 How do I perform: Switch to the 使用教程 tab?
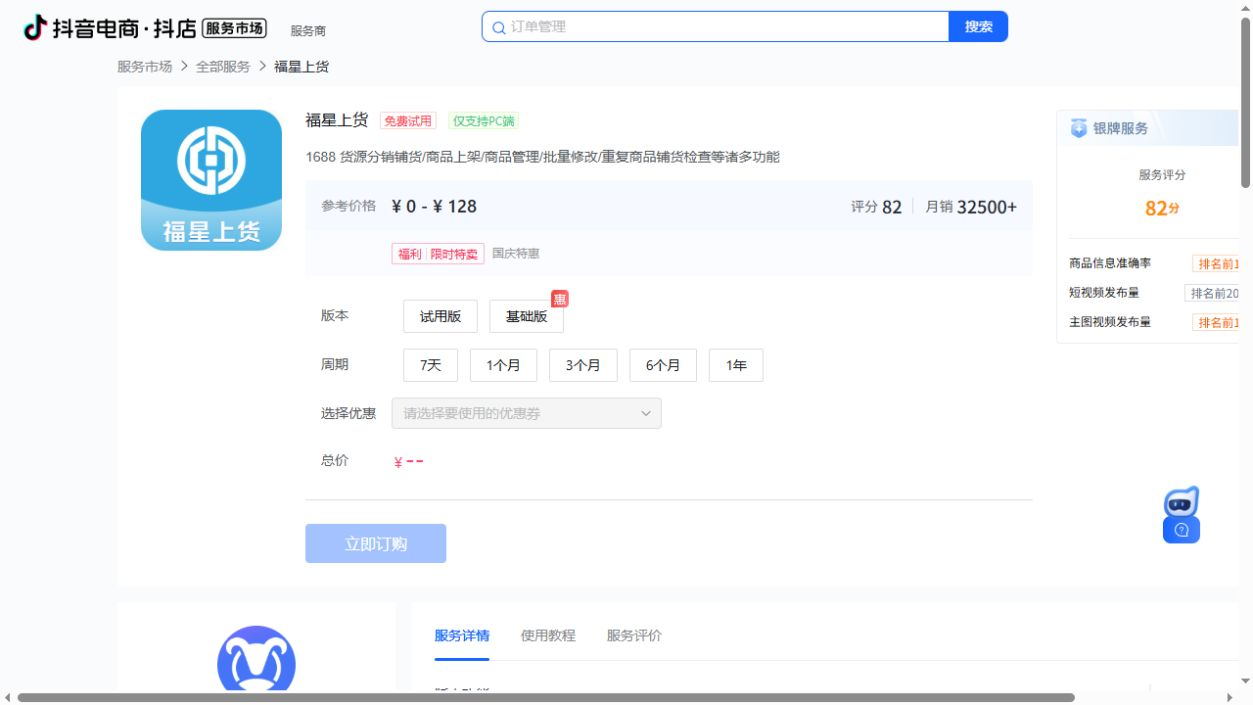(548, 635)
